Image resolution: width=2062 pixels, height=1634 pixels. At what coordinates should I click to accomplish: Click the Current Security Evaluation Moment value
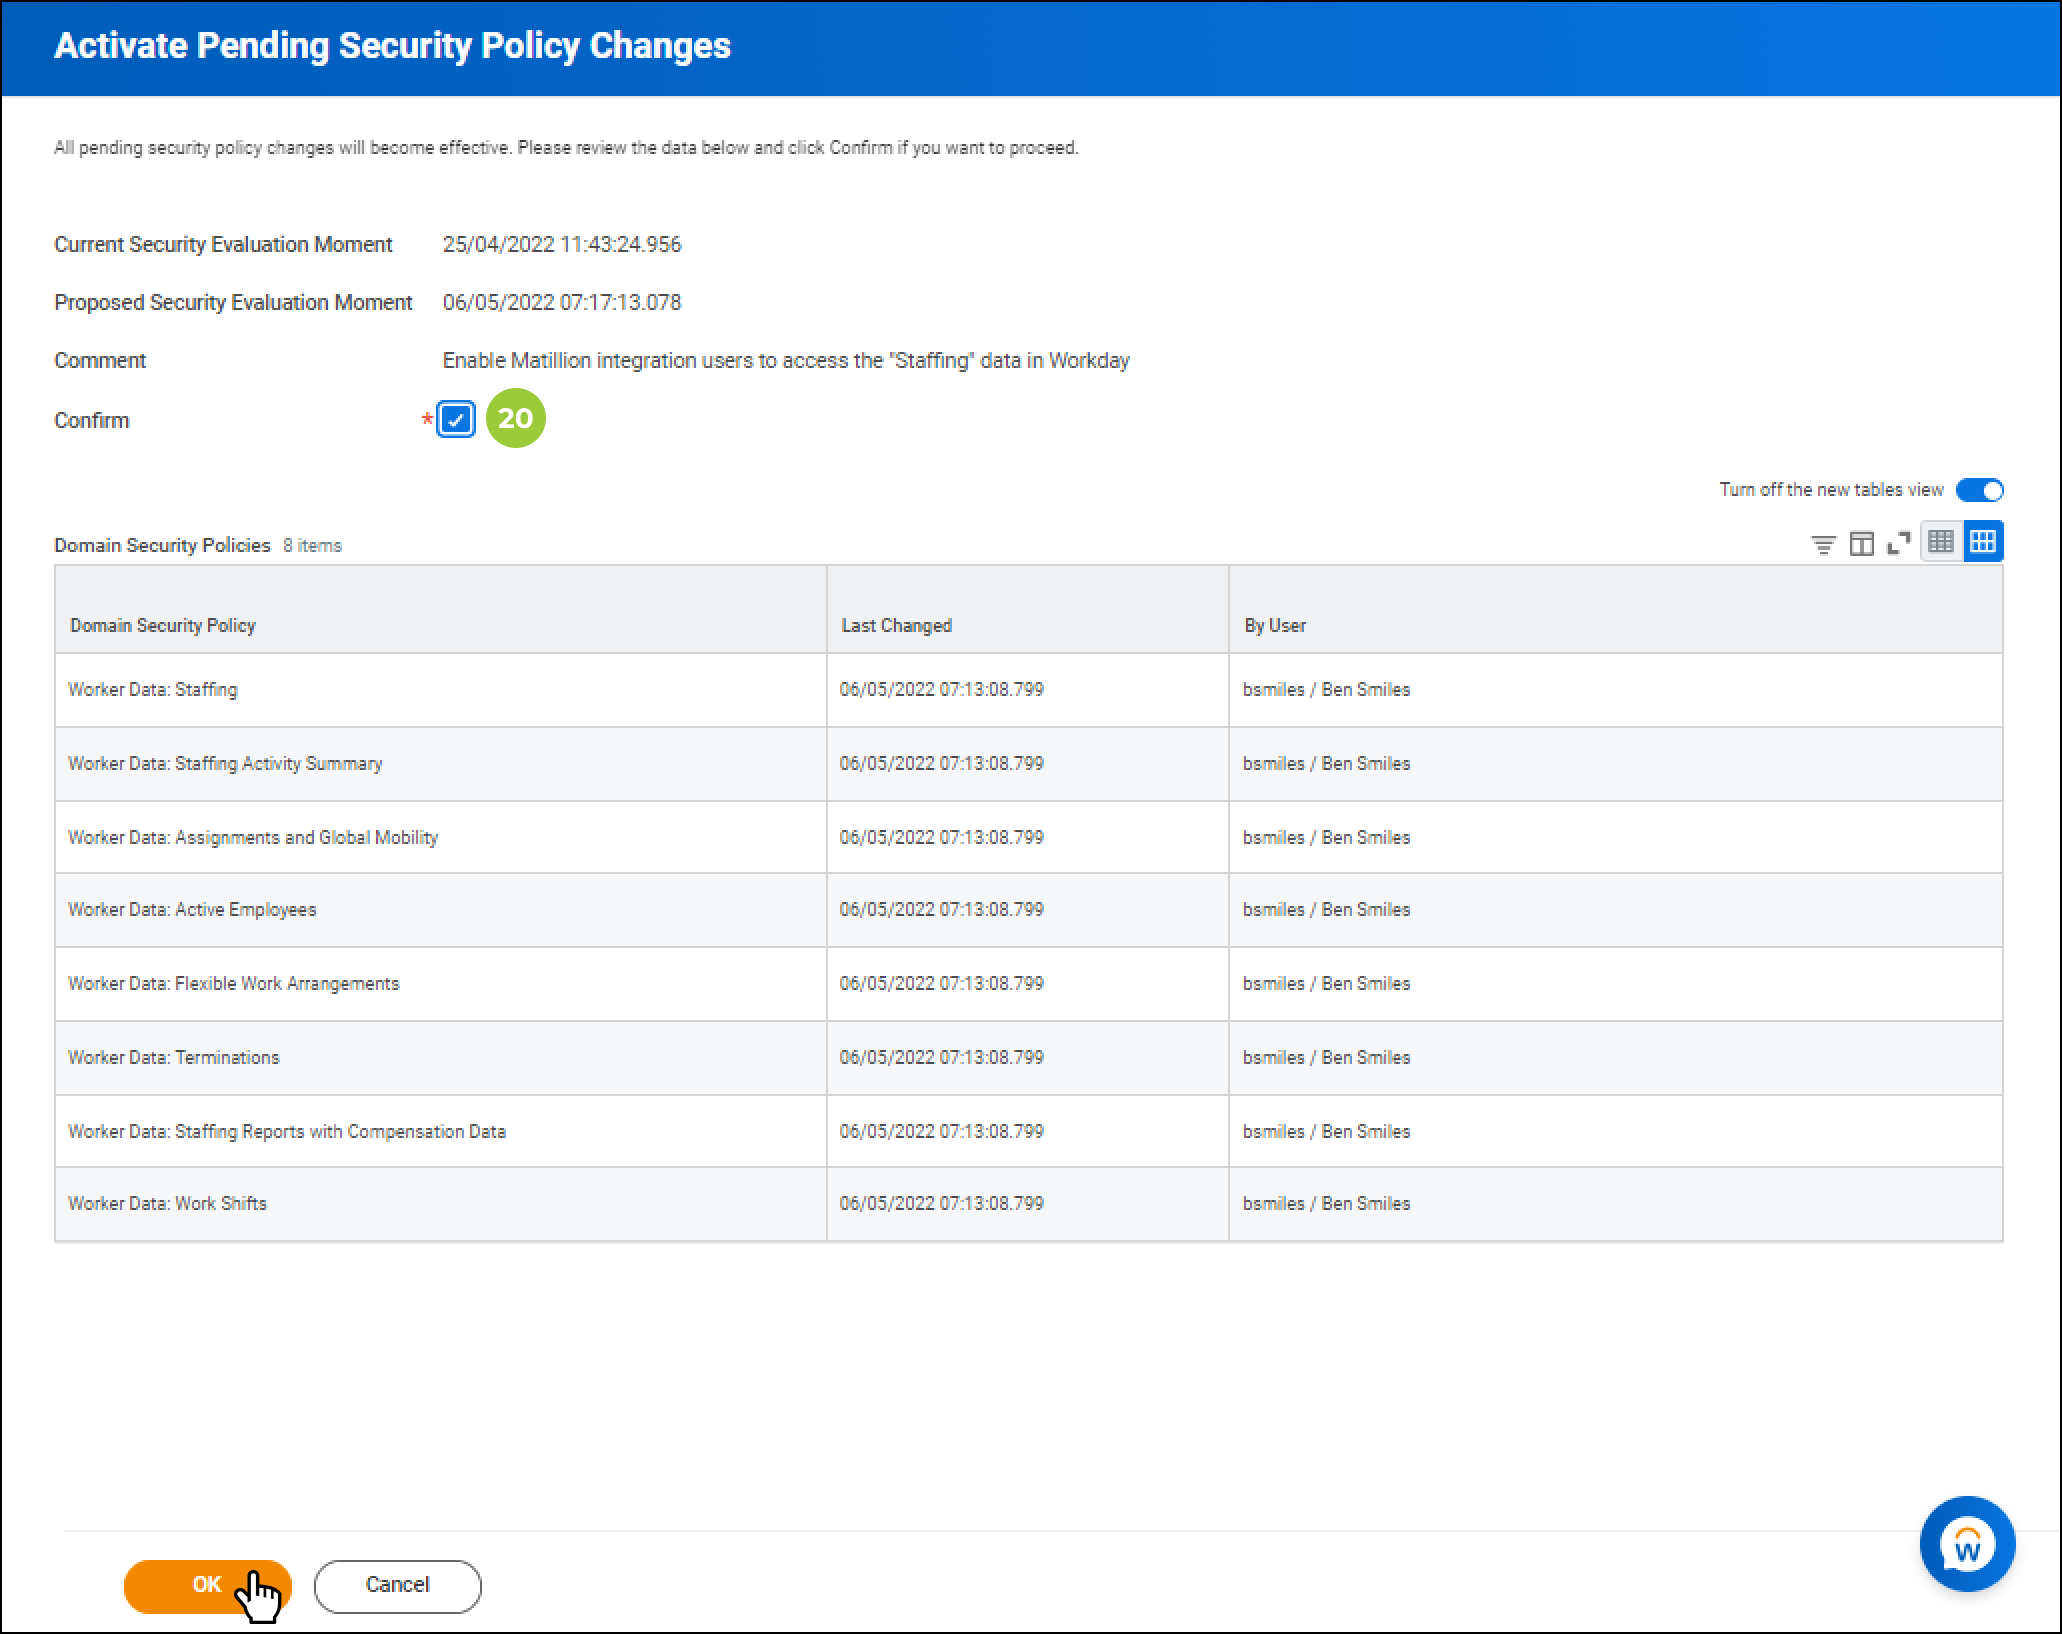coord(562,244)
